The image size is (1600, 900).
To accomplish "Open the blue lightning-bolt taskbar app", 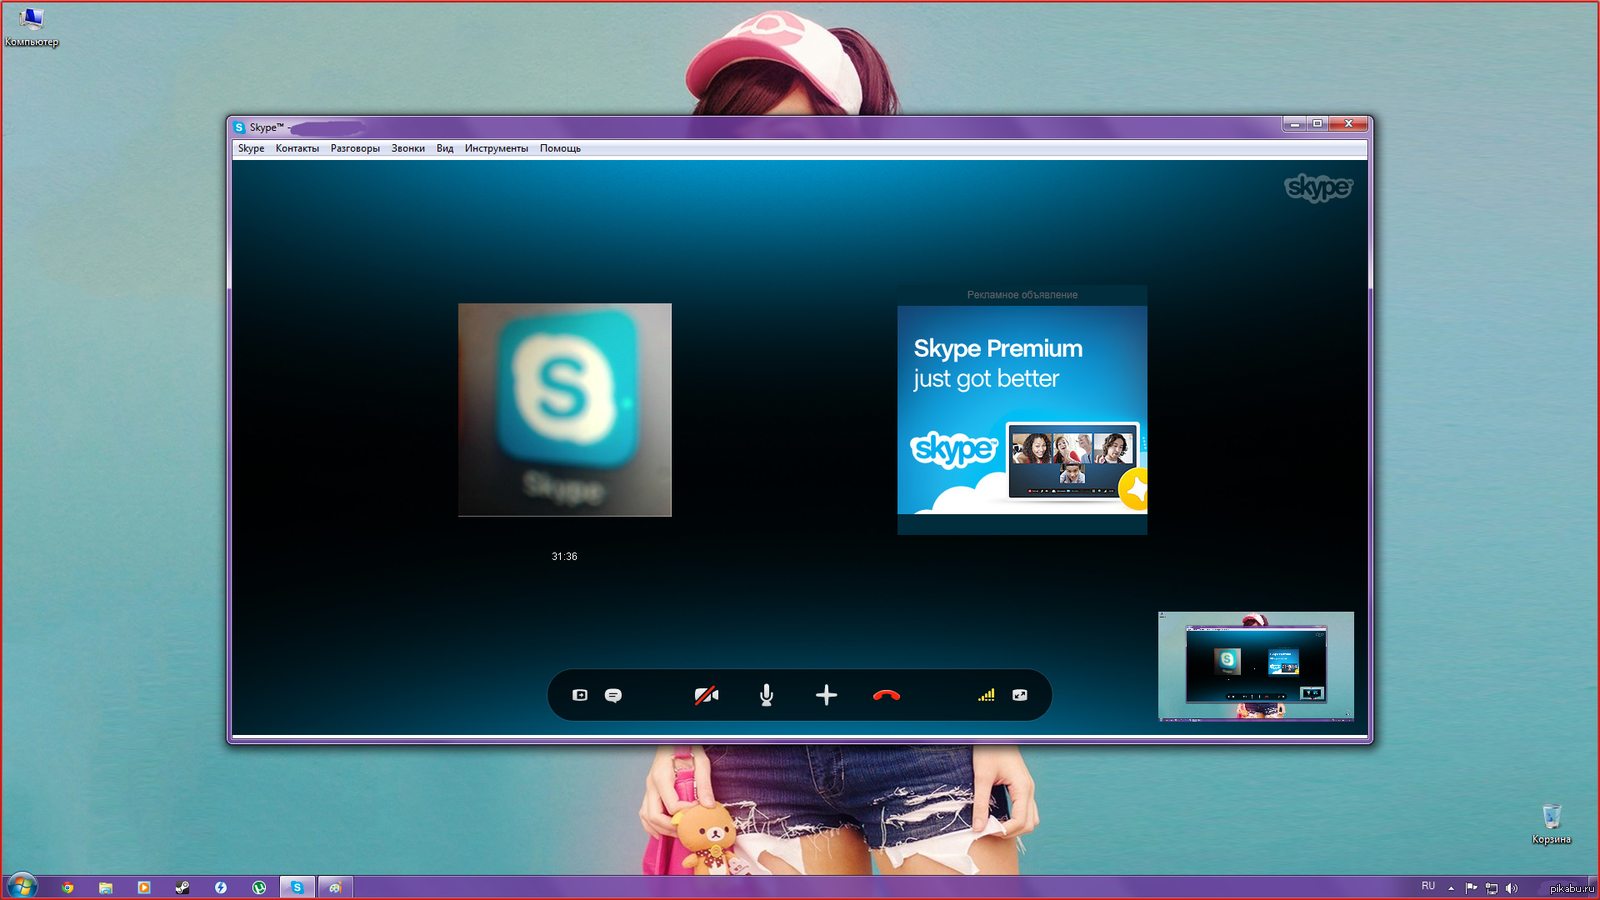I will tap(220, 887).
